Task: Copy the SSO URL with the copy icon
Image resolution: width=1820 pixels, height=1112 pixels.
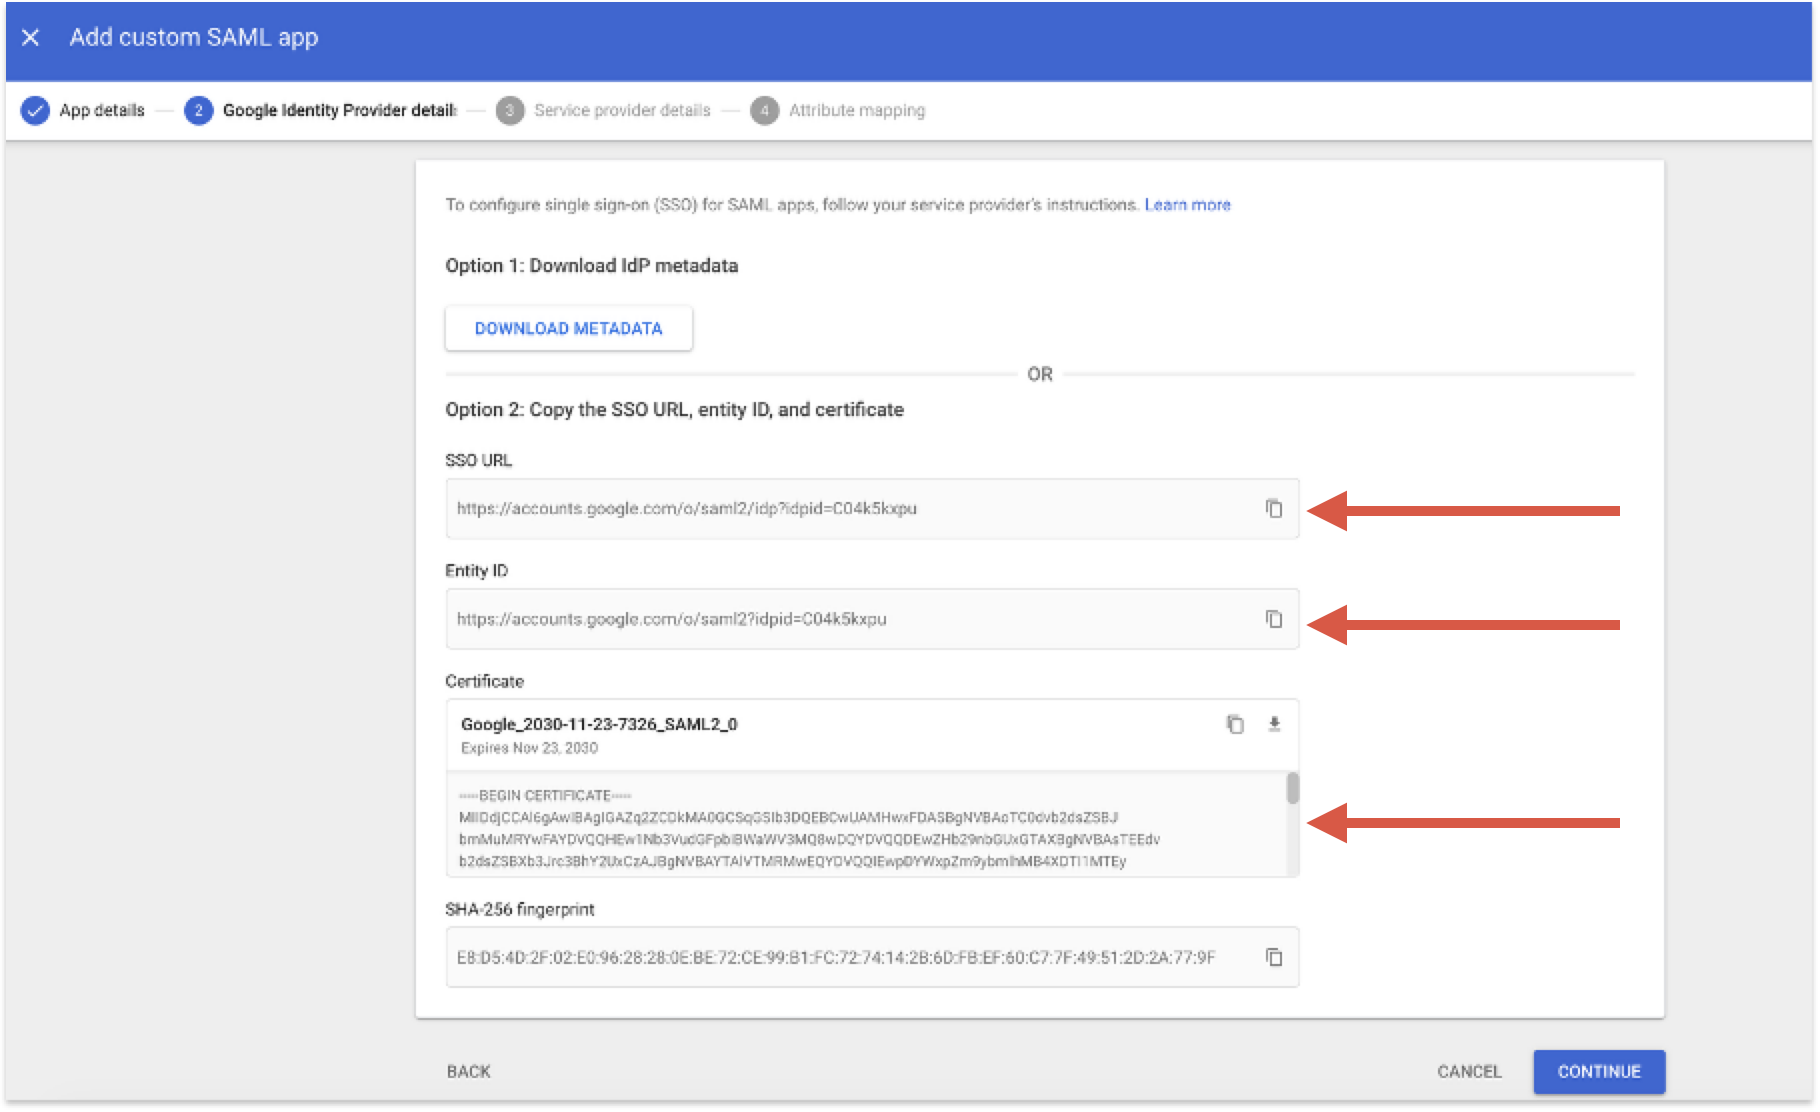Action: pos(1274,509)
